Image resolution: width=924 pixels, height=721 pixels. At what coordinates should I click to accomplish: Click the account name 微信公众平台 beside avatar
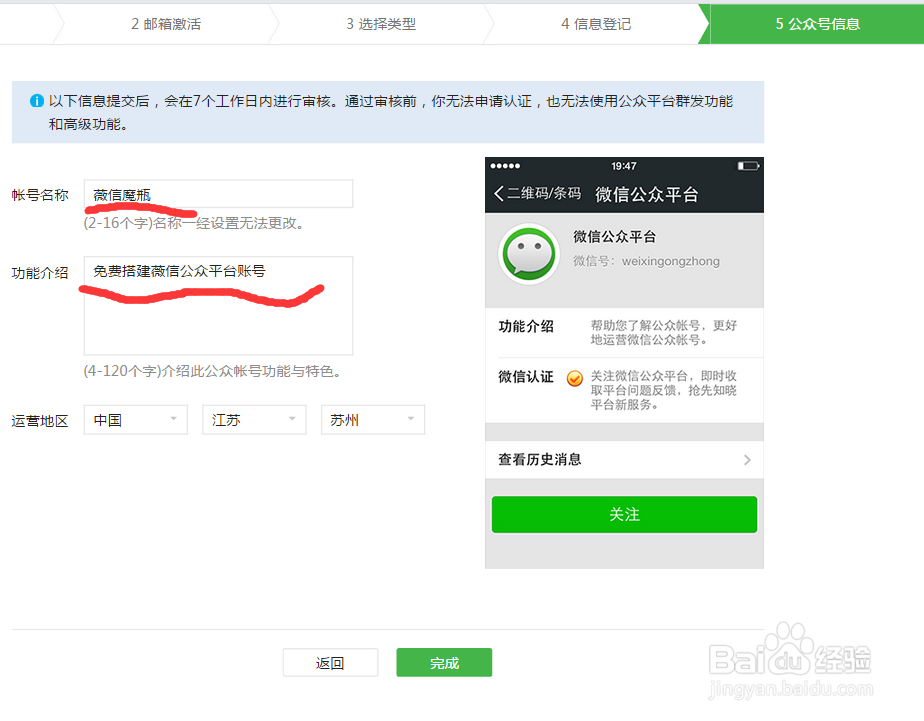pos(615,237)
